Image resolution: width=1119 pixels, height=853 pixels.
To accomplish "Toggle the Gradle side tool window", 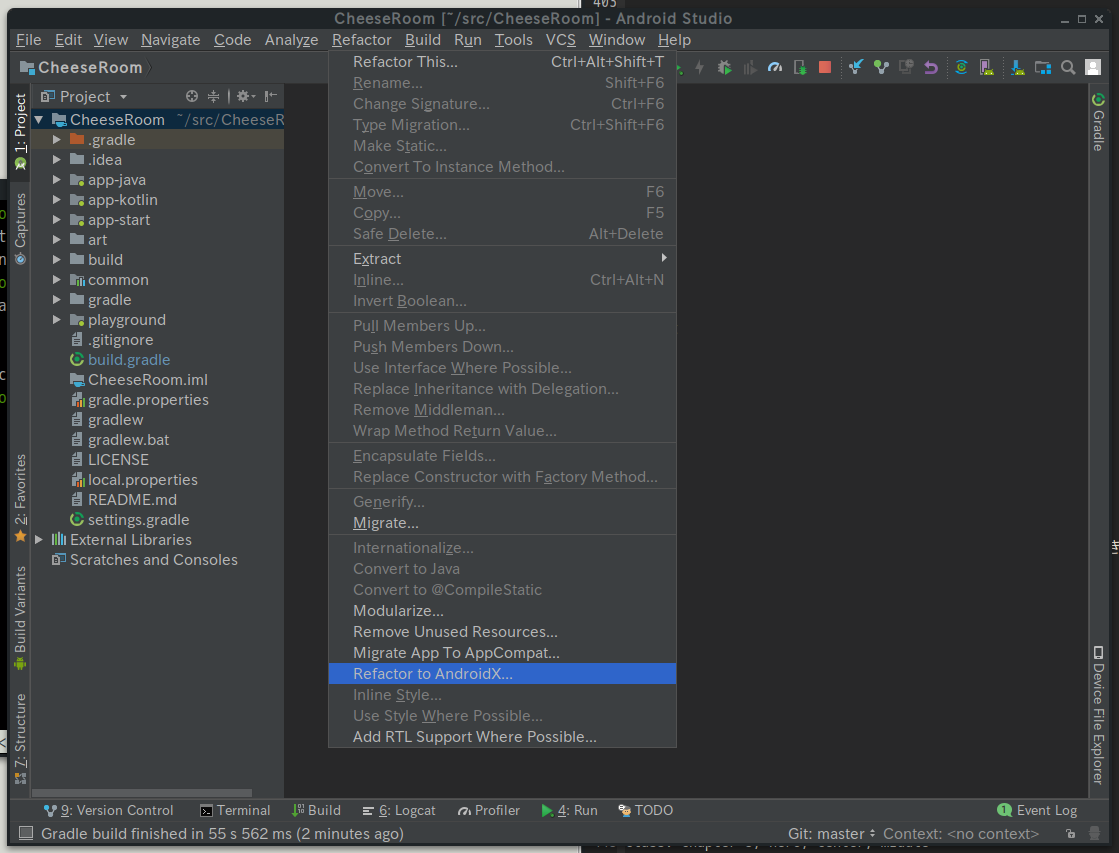I will (x=1098, y=121).
